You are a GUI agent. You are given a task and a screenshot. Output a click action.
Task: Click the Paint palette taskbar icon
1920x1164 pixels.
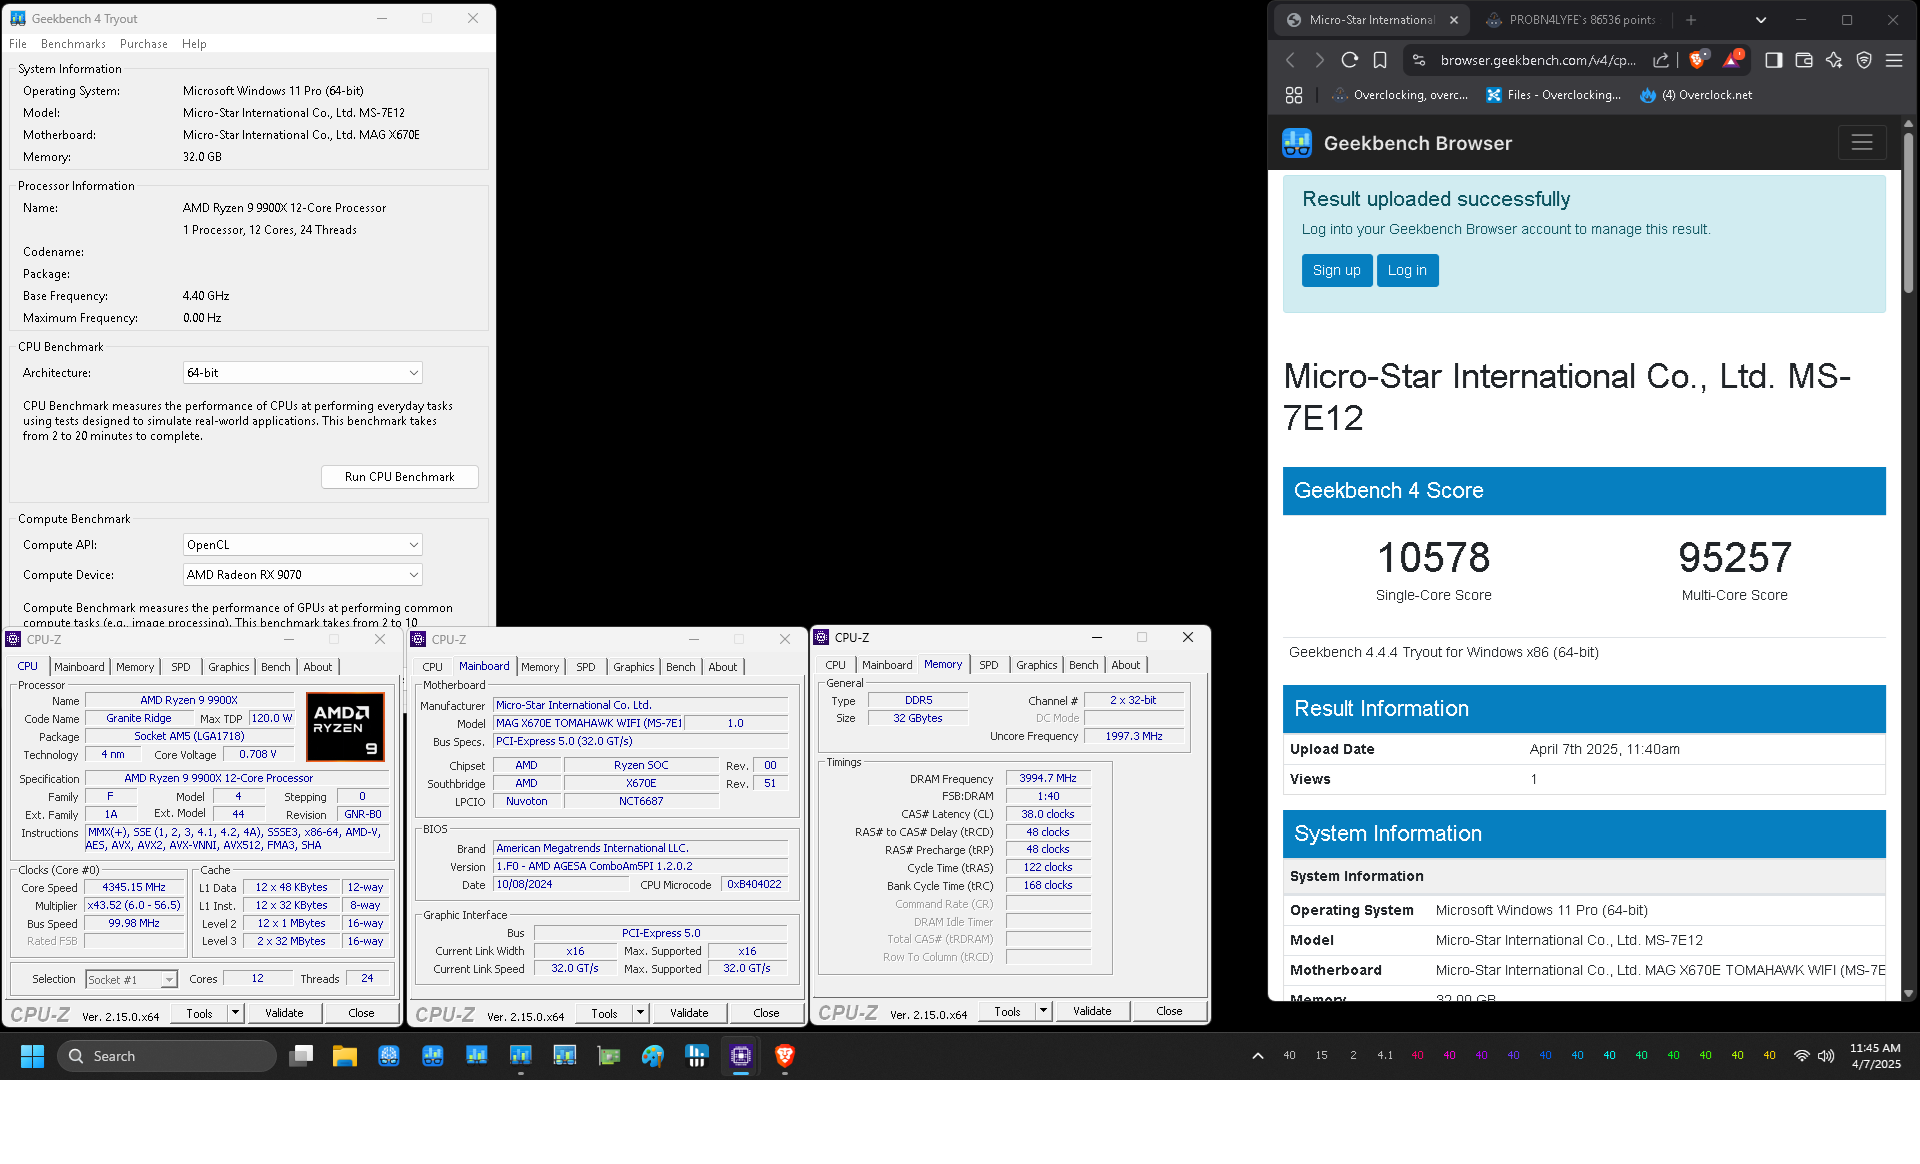pos(653,1056)
